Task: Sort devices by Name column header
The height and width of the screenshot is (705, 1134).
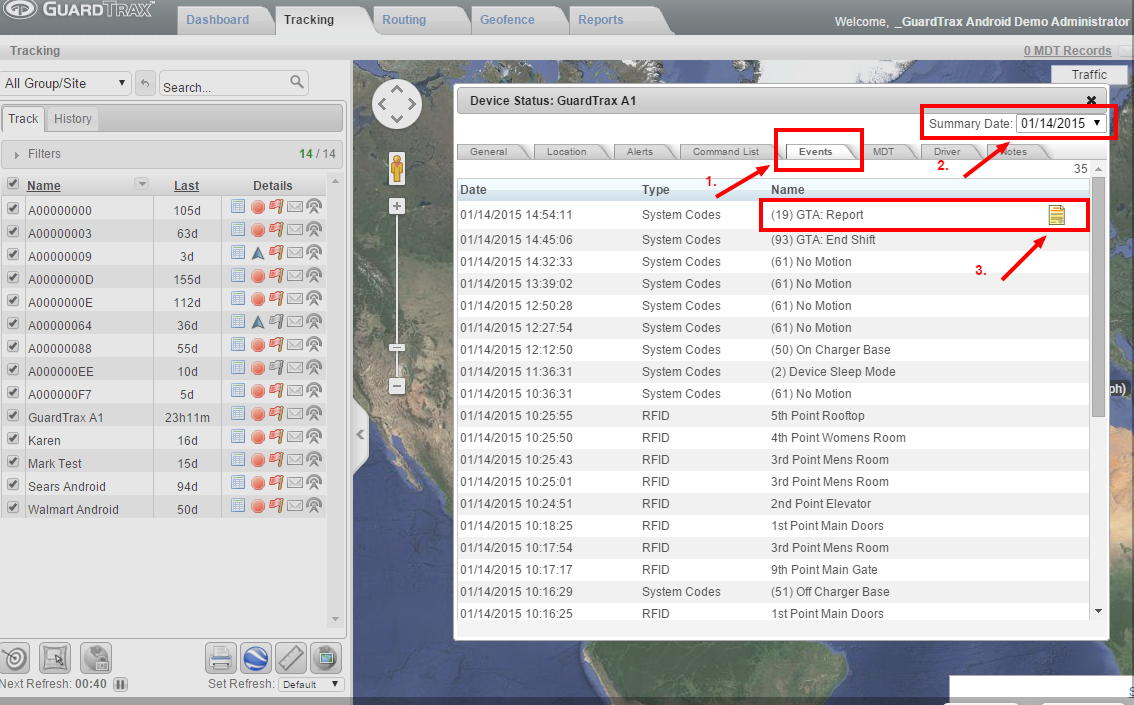Action: (44, 186)
